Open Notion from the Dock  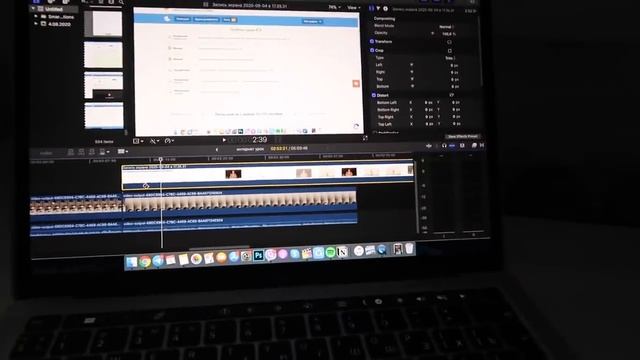[x=342, y=252]
